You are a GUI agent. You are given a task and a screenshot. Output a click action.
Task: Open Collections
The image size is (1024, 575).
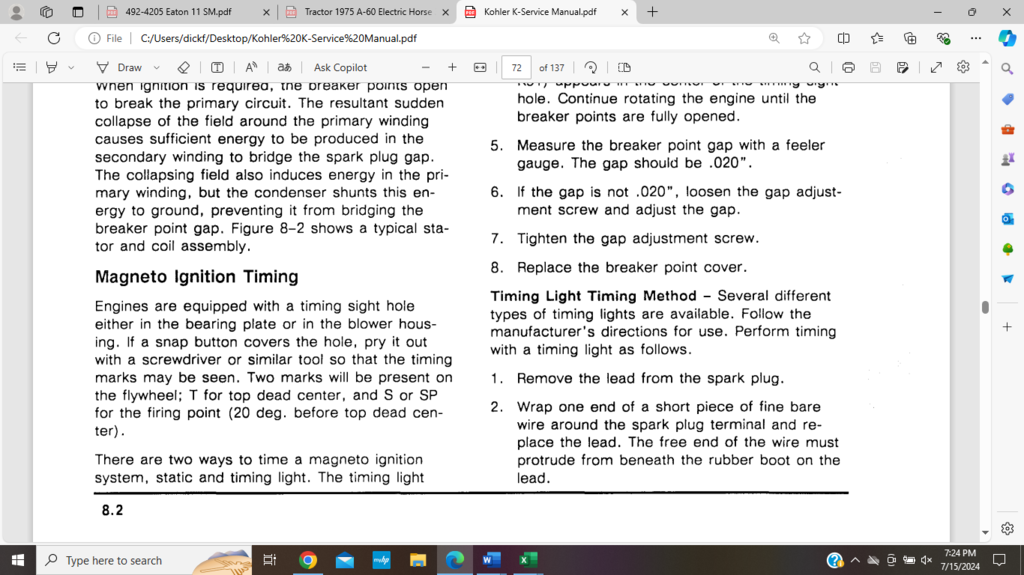tap(910, 38)
